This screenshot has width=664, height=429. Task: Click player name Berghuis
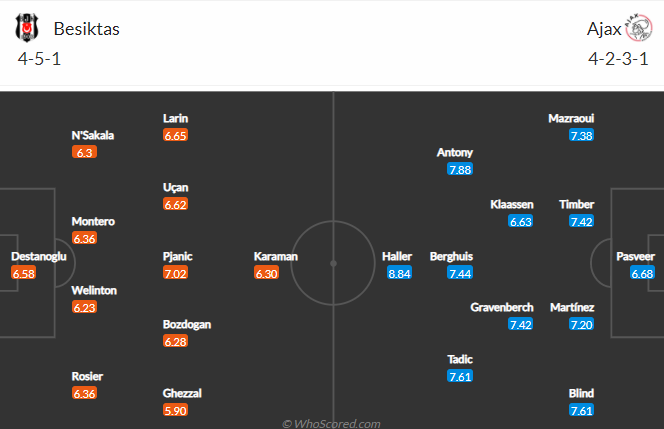coord(451,256)
